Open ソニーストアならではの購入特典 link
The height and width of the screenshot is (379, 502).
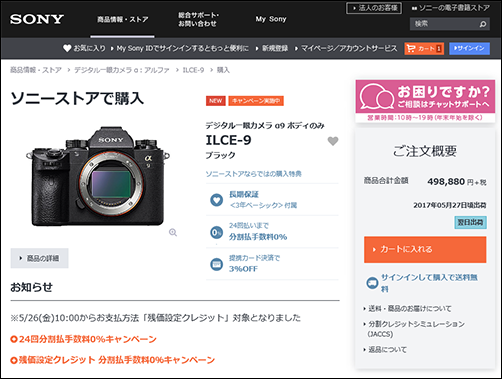click(x=254, y=174)
